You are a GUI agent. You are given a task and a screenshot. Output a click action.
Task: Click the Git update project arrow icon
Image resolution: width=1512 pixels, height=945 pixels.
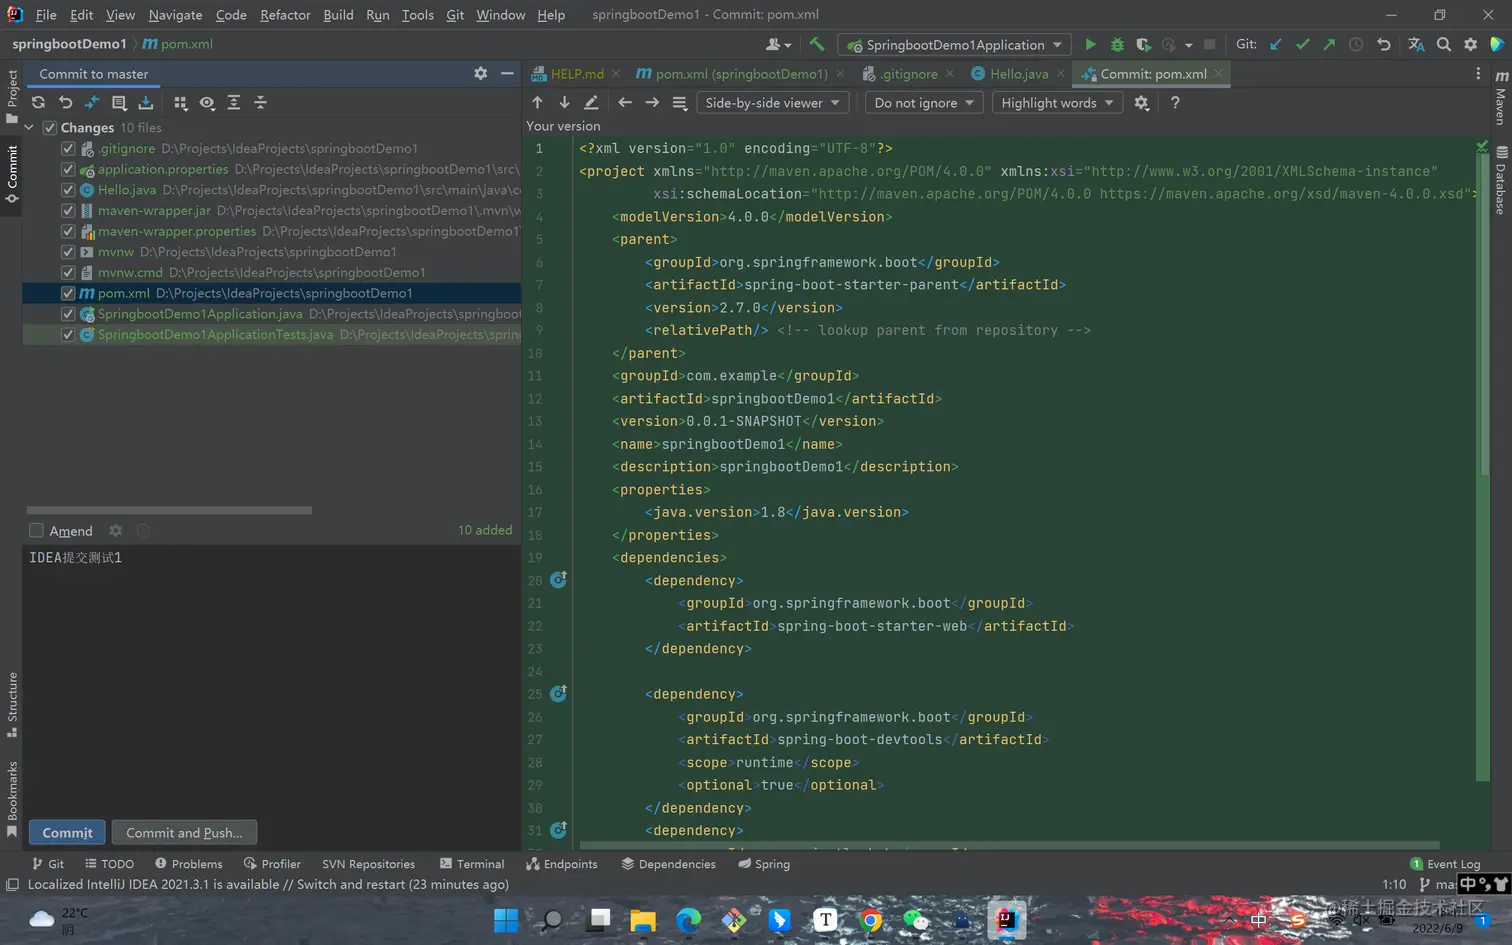point(1275,45)
